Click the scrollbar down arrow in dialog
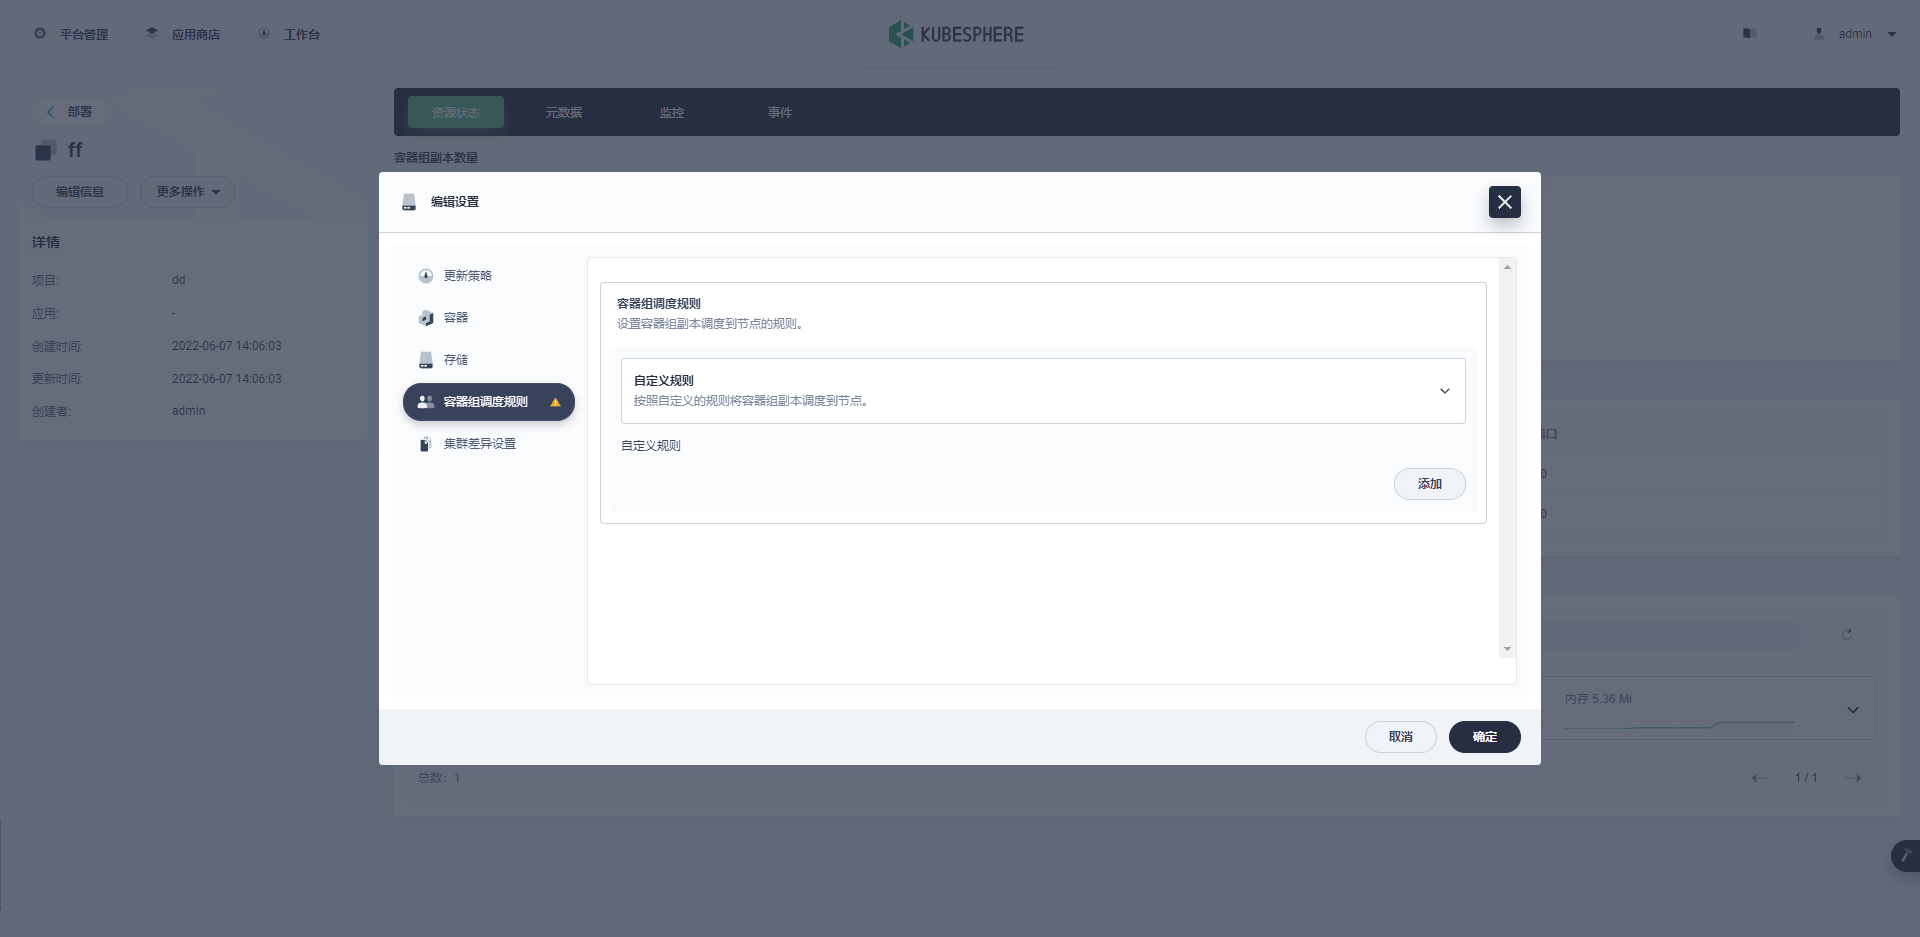This screenshot has width=1920, height=937. [1507, 649]
